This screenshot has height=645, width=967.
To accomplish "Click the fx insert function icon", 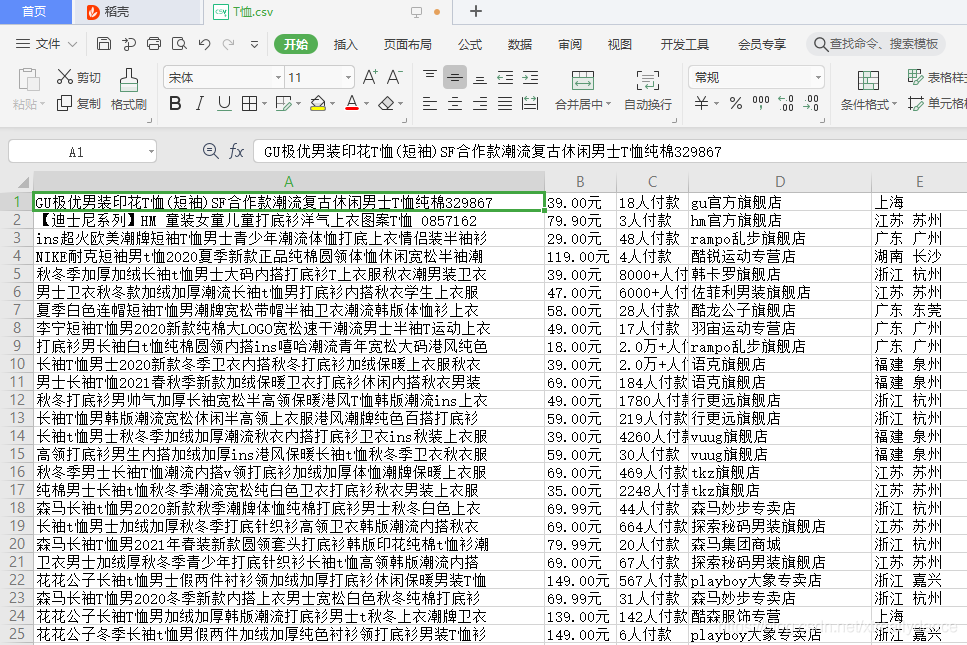I will (x=237, y=151).
